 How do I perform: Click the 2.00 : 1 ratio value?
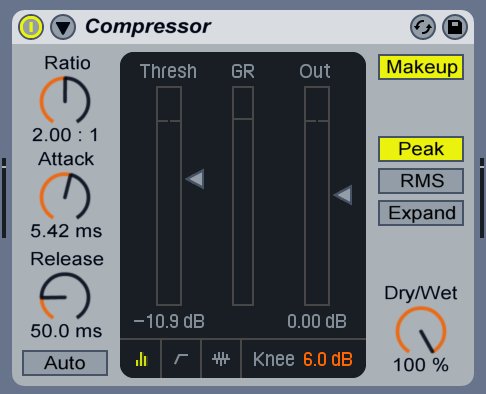(x=65, y=135)
